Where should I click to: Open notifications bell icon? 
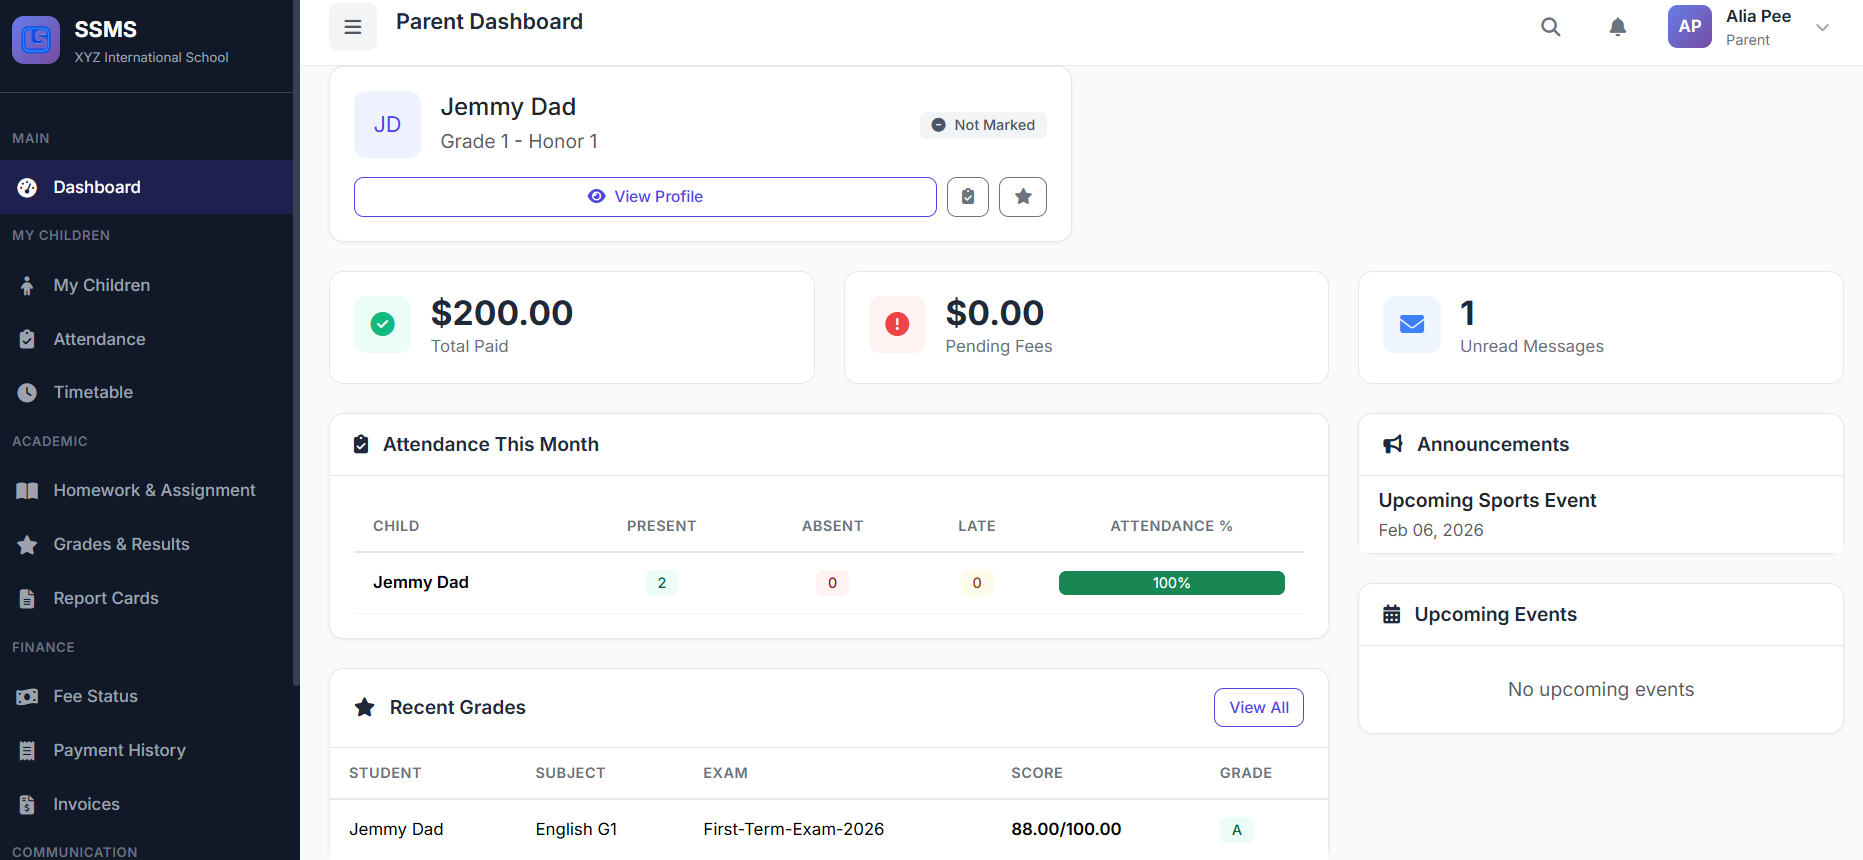click(1617, 27)
